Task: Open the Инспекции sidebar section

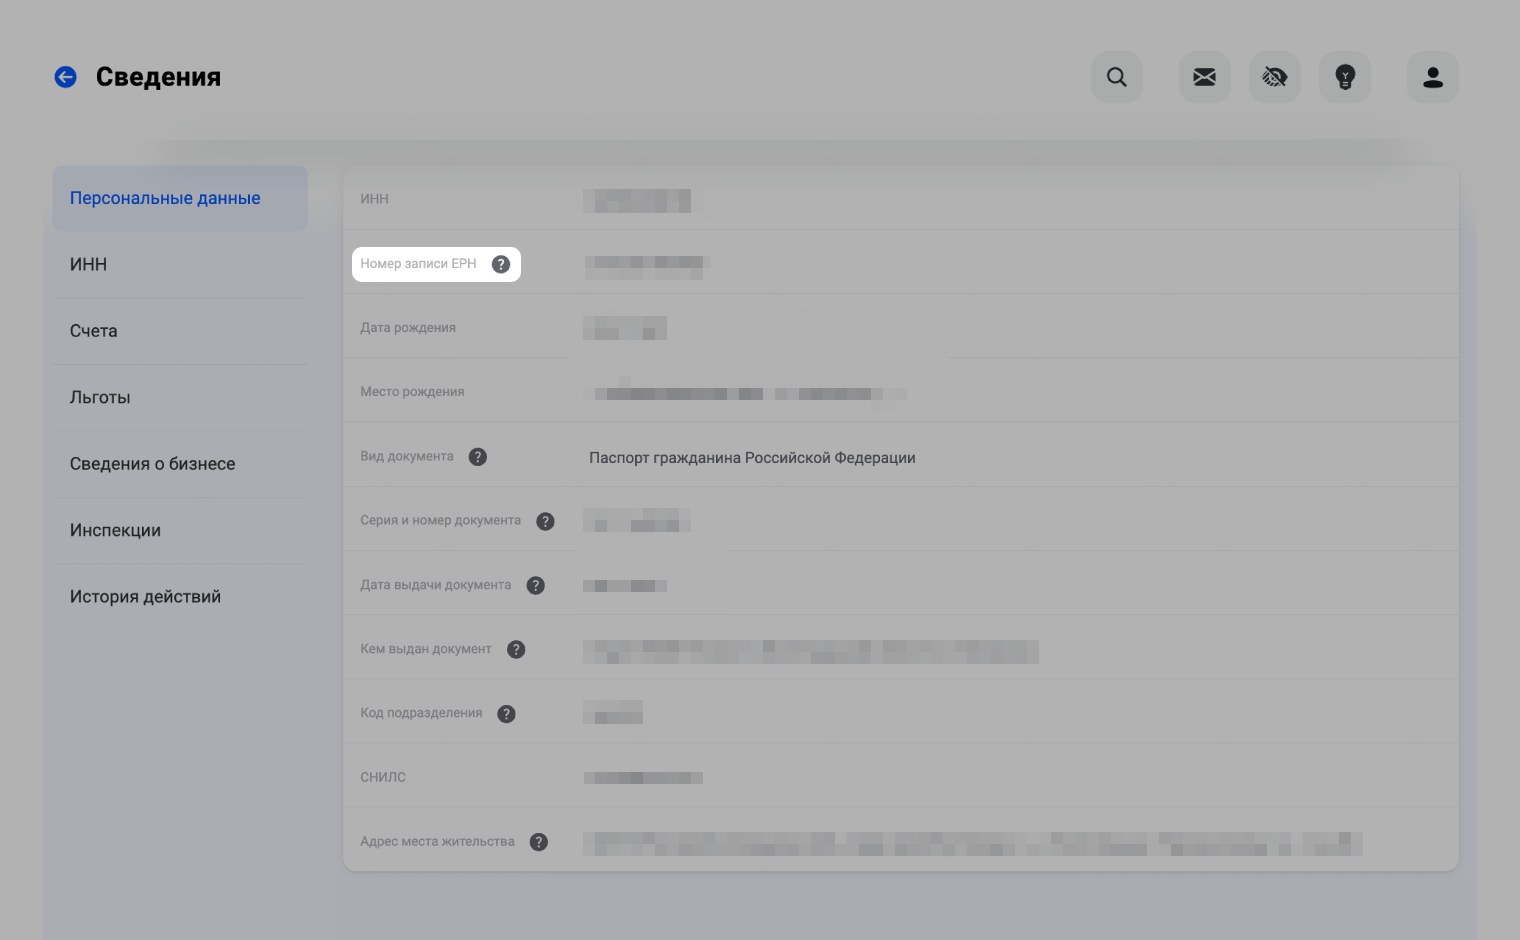Action: [180, 530]
